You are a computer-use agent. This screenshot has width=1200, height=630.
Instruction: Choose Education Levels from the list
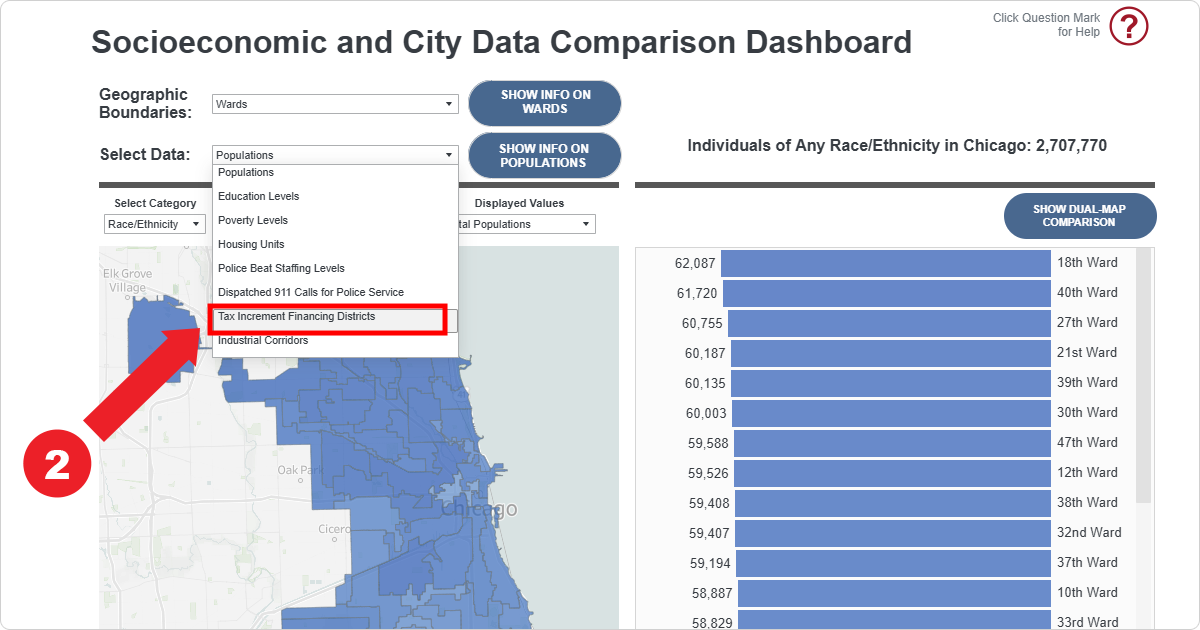tap(259, 196)
